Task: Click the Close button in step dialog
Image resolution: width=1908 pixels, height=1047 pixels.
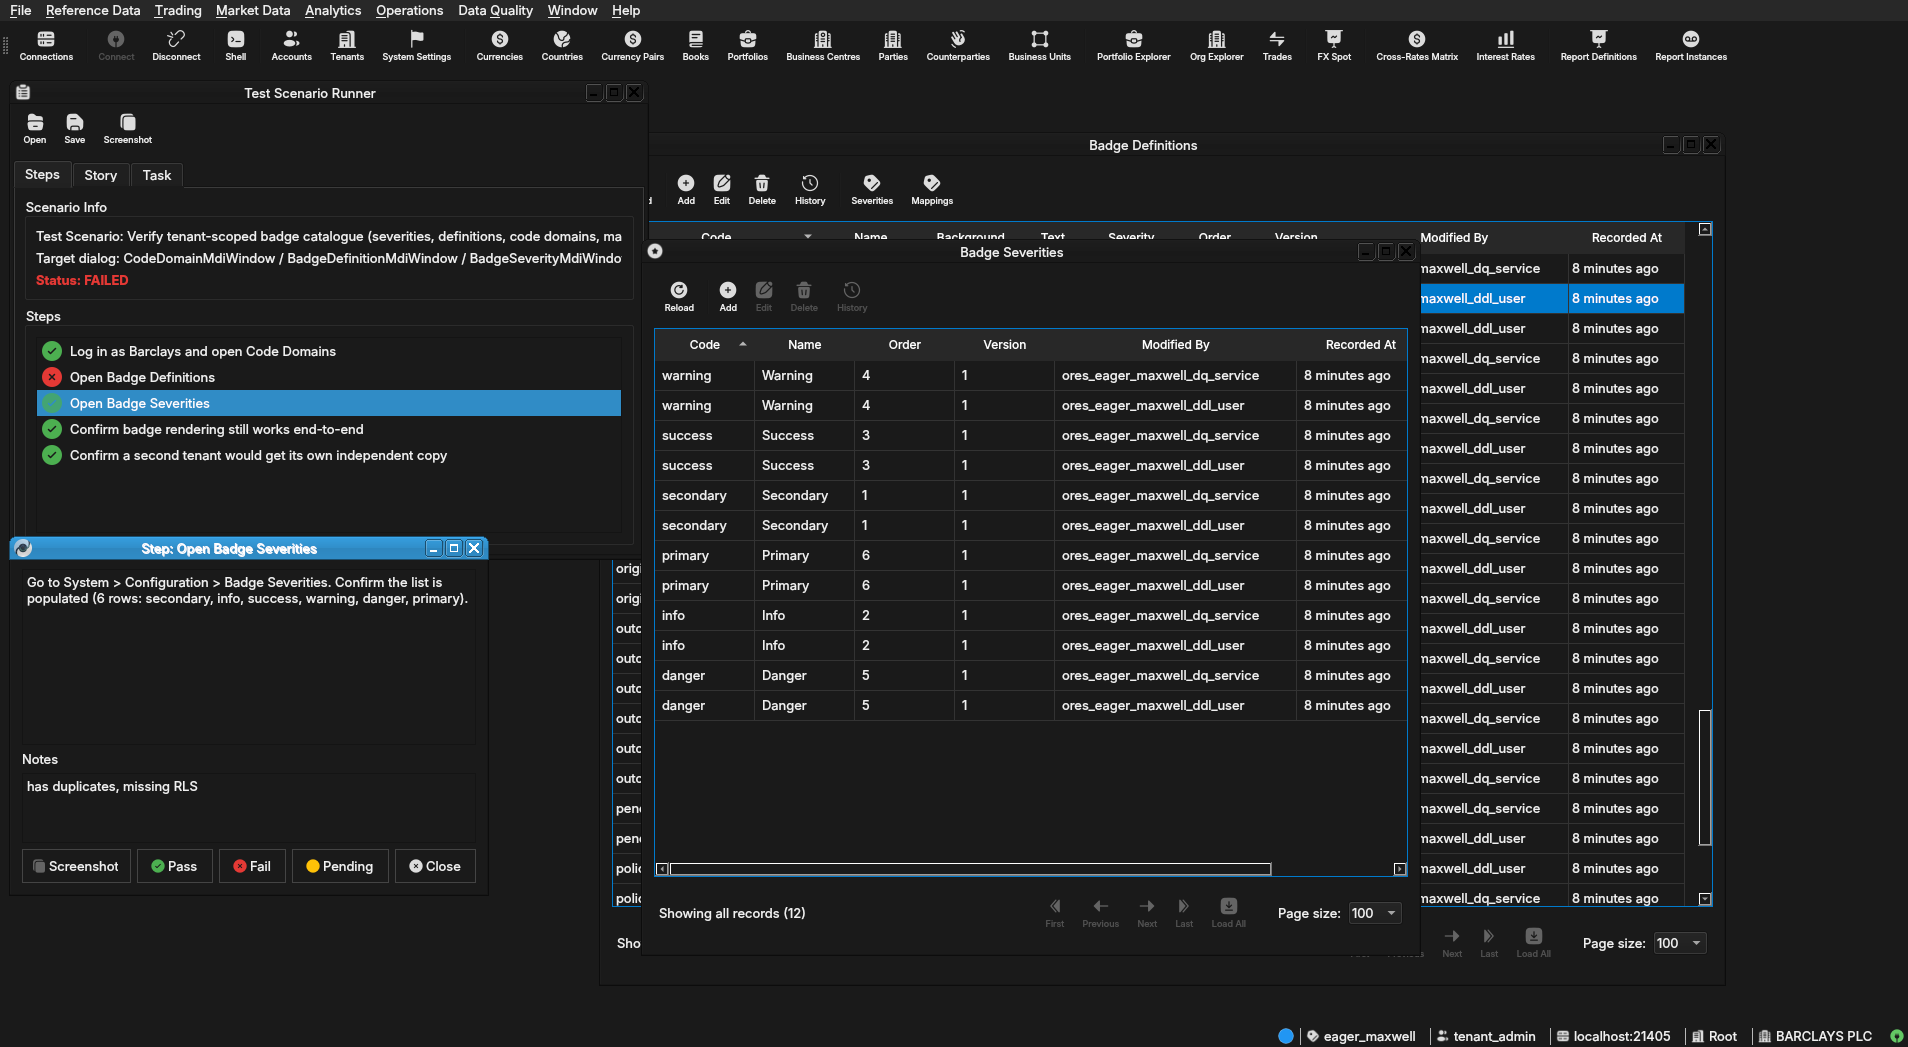Action: click(x=435, y=866)
